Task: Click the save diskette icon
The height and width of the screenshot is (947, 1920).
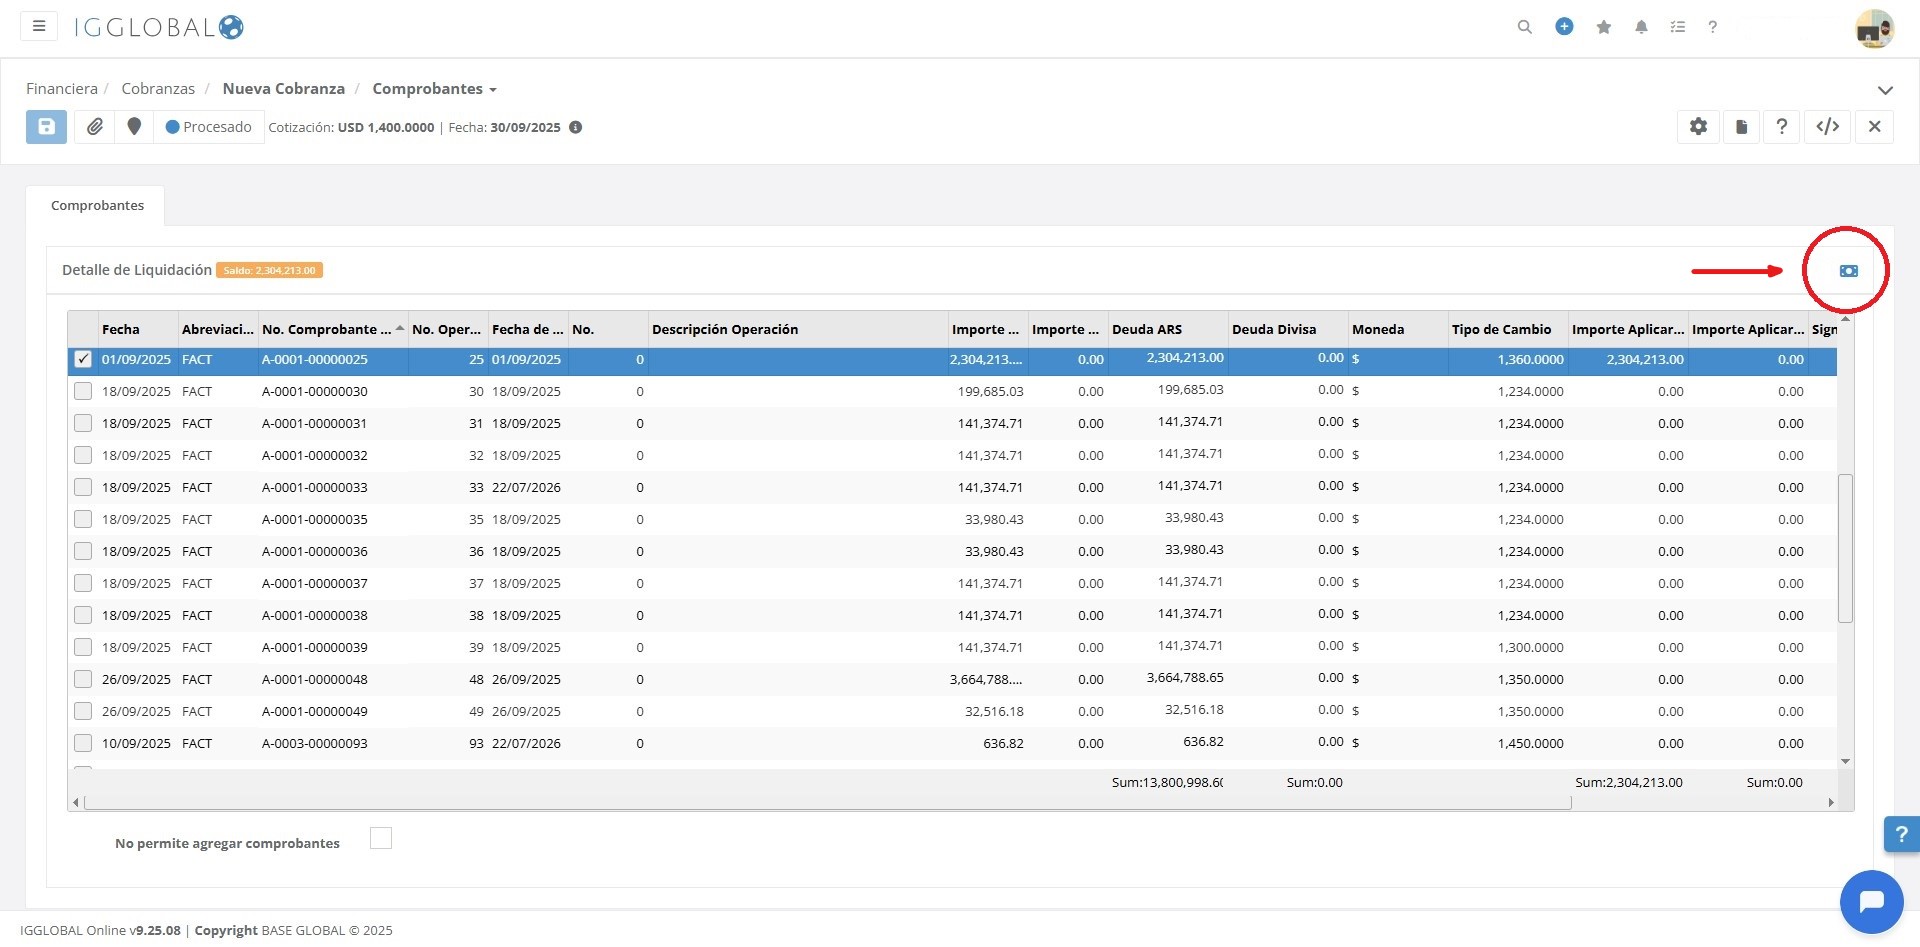Action: 46,127
